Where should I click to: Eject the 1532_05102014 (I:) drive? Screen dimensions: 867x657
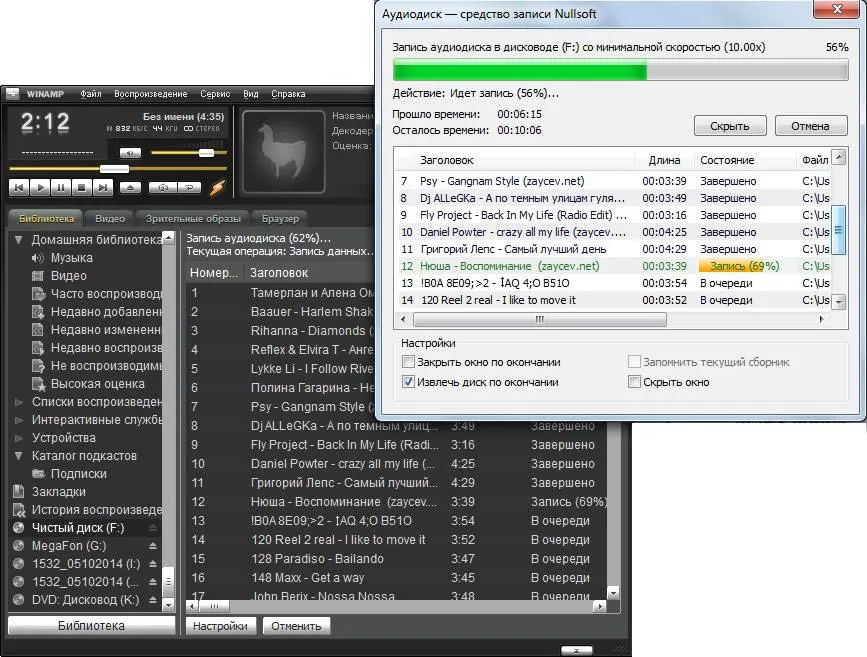tap(153, 564)
